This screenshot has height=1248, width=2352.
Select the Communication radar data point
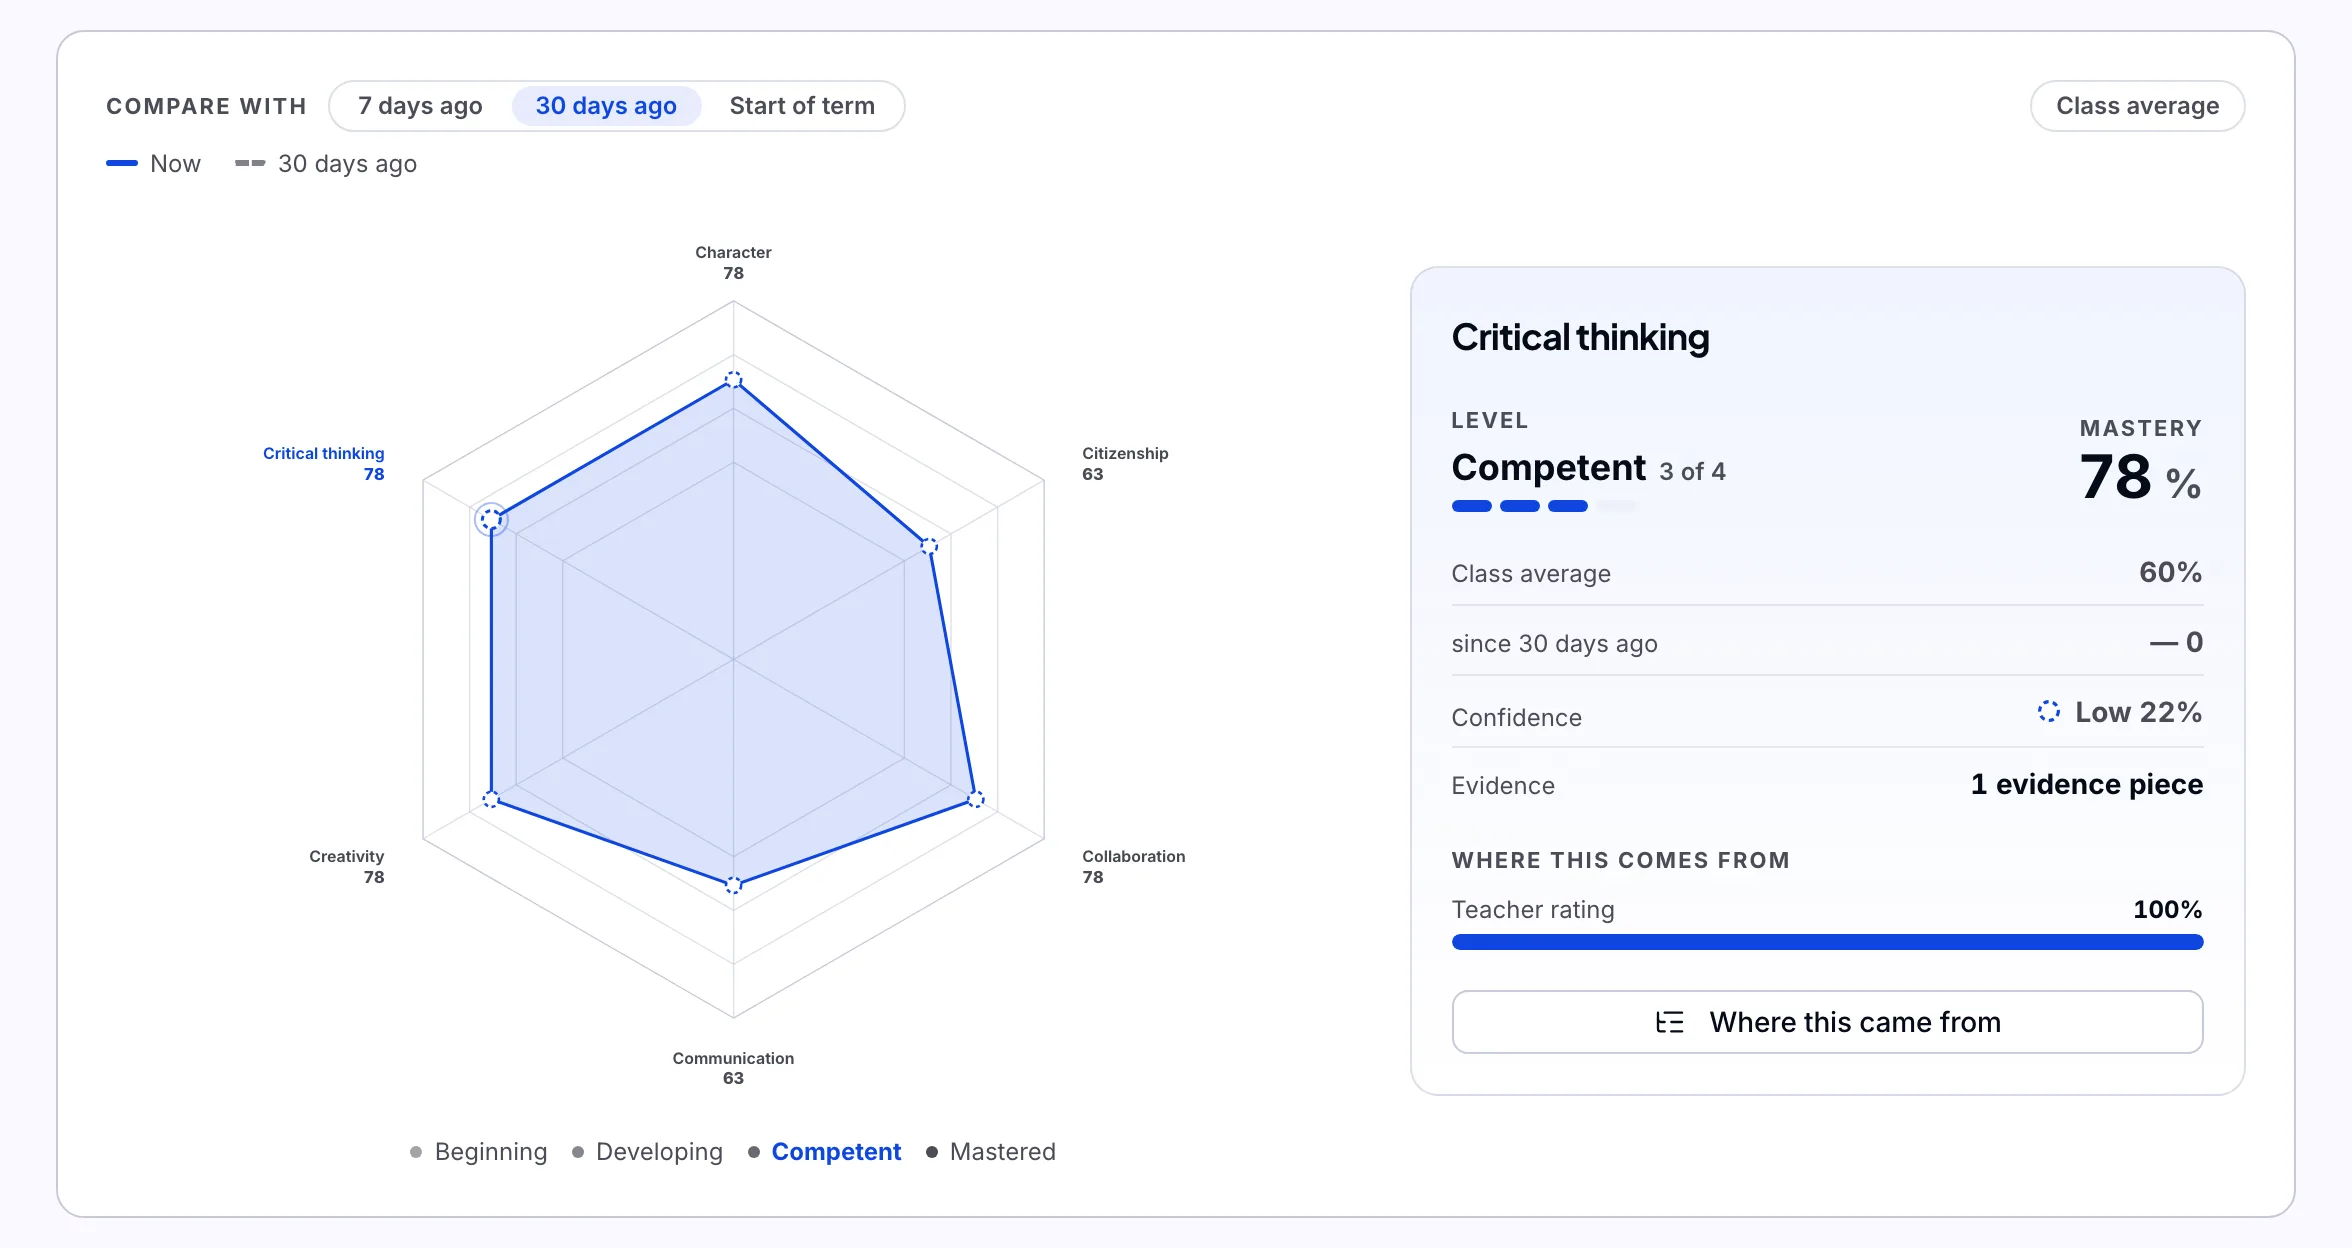[733, 885]
